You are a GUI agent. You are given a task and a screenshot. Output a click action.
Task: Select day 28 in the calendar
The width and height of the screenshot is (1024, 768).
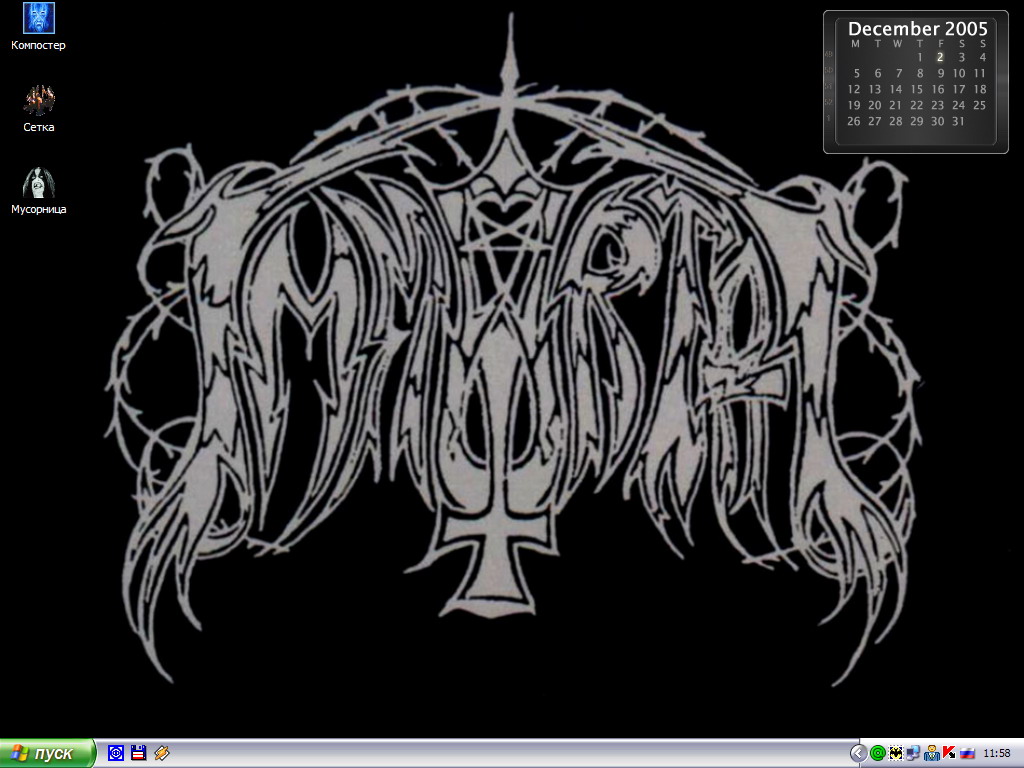[x=896, y=121]
